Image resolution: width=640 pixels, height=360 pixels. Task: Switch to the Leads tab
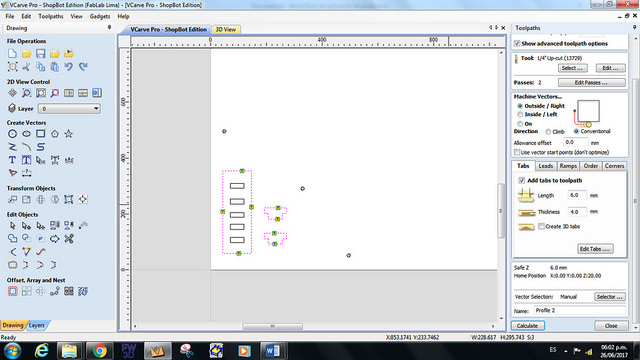[545, 166]
